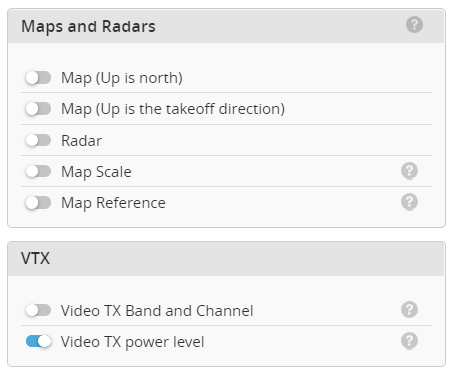The height and width of the screenshot is (375, 454).
Task: Select the Radar label text
Action: 81,141
